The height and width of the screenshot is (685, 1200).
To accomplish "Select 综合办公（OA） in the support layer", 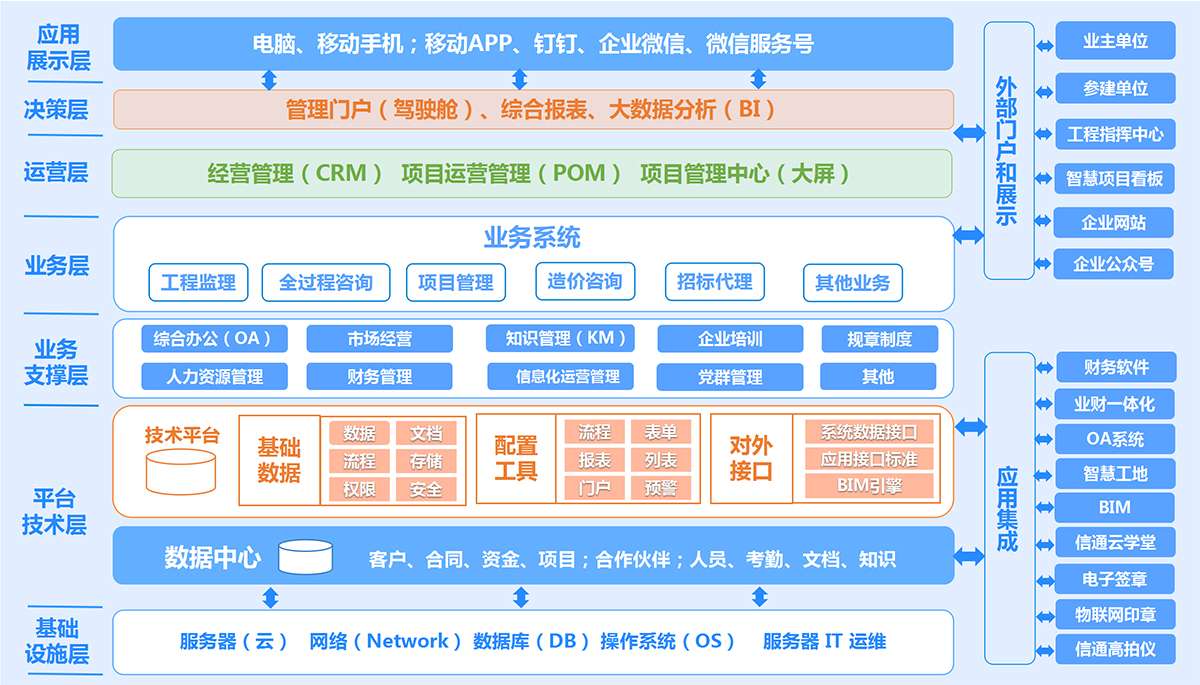I will point(207,339).
